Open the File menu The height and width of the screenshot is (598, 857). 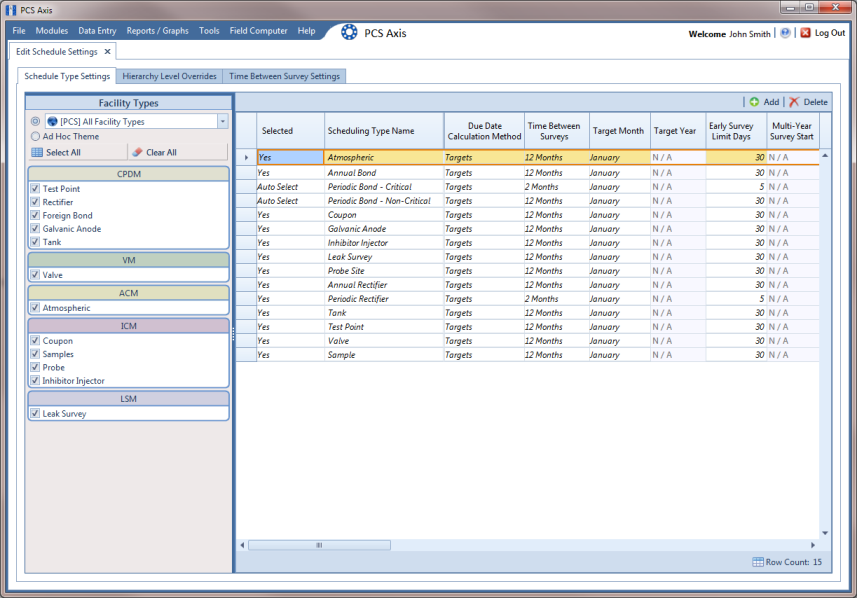(x=19, y=31)
